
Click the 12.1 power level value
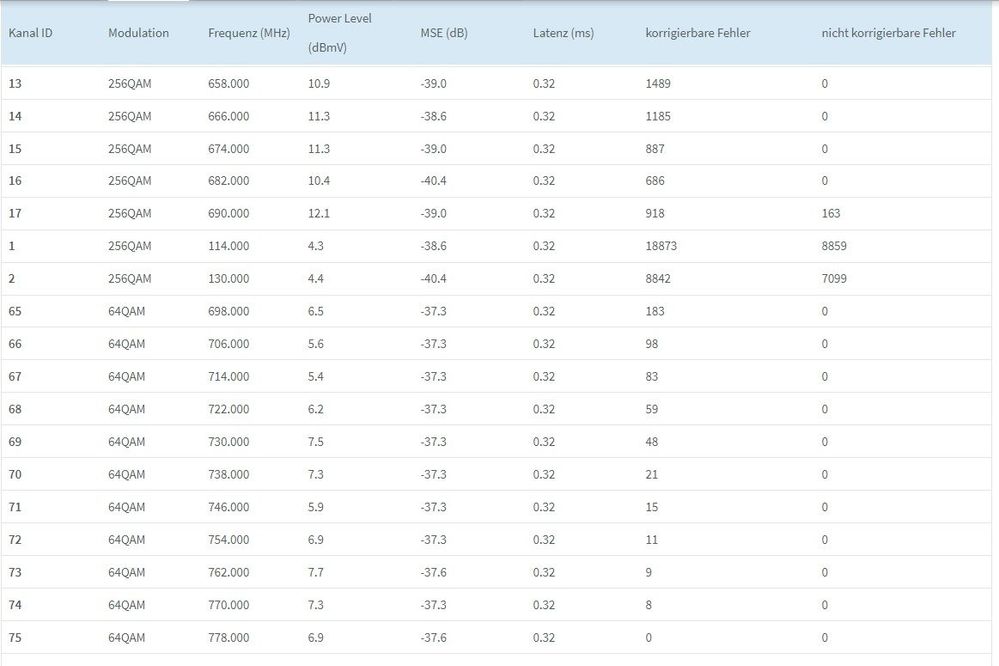coord(318,213)
